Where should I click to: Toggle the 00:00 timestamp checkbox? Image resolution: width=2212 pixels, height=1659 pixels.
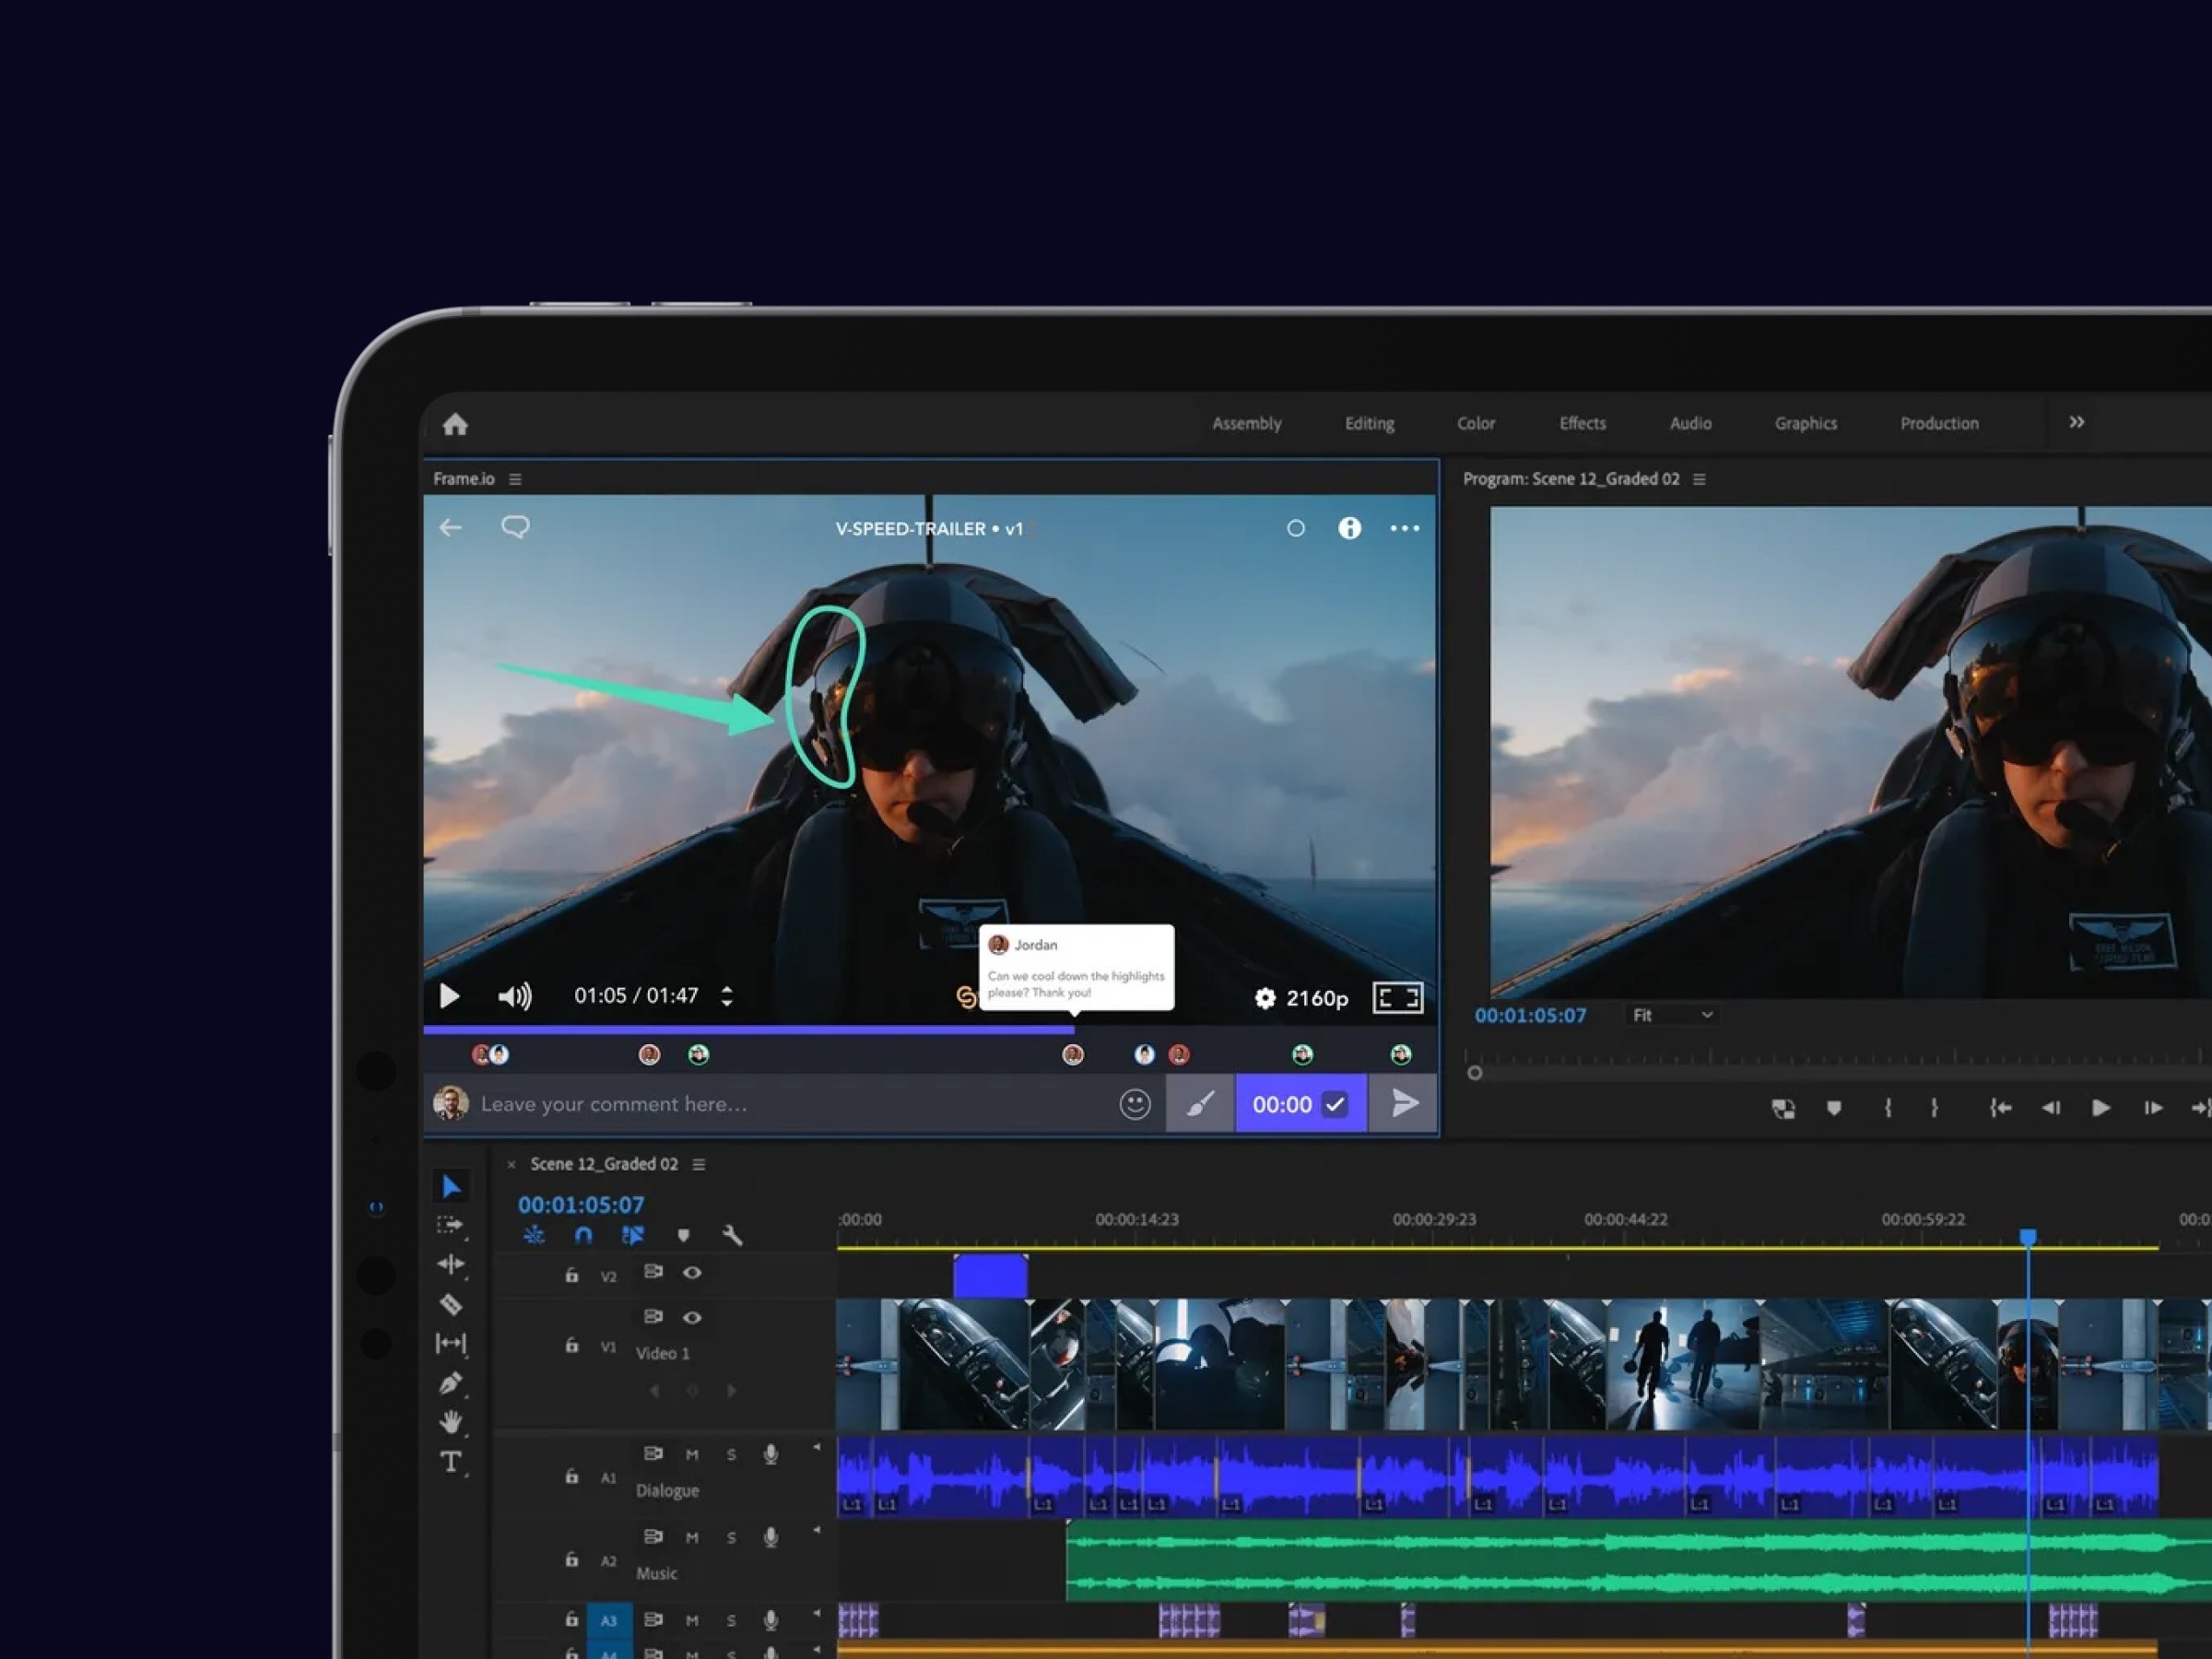pos(1335,1104)
